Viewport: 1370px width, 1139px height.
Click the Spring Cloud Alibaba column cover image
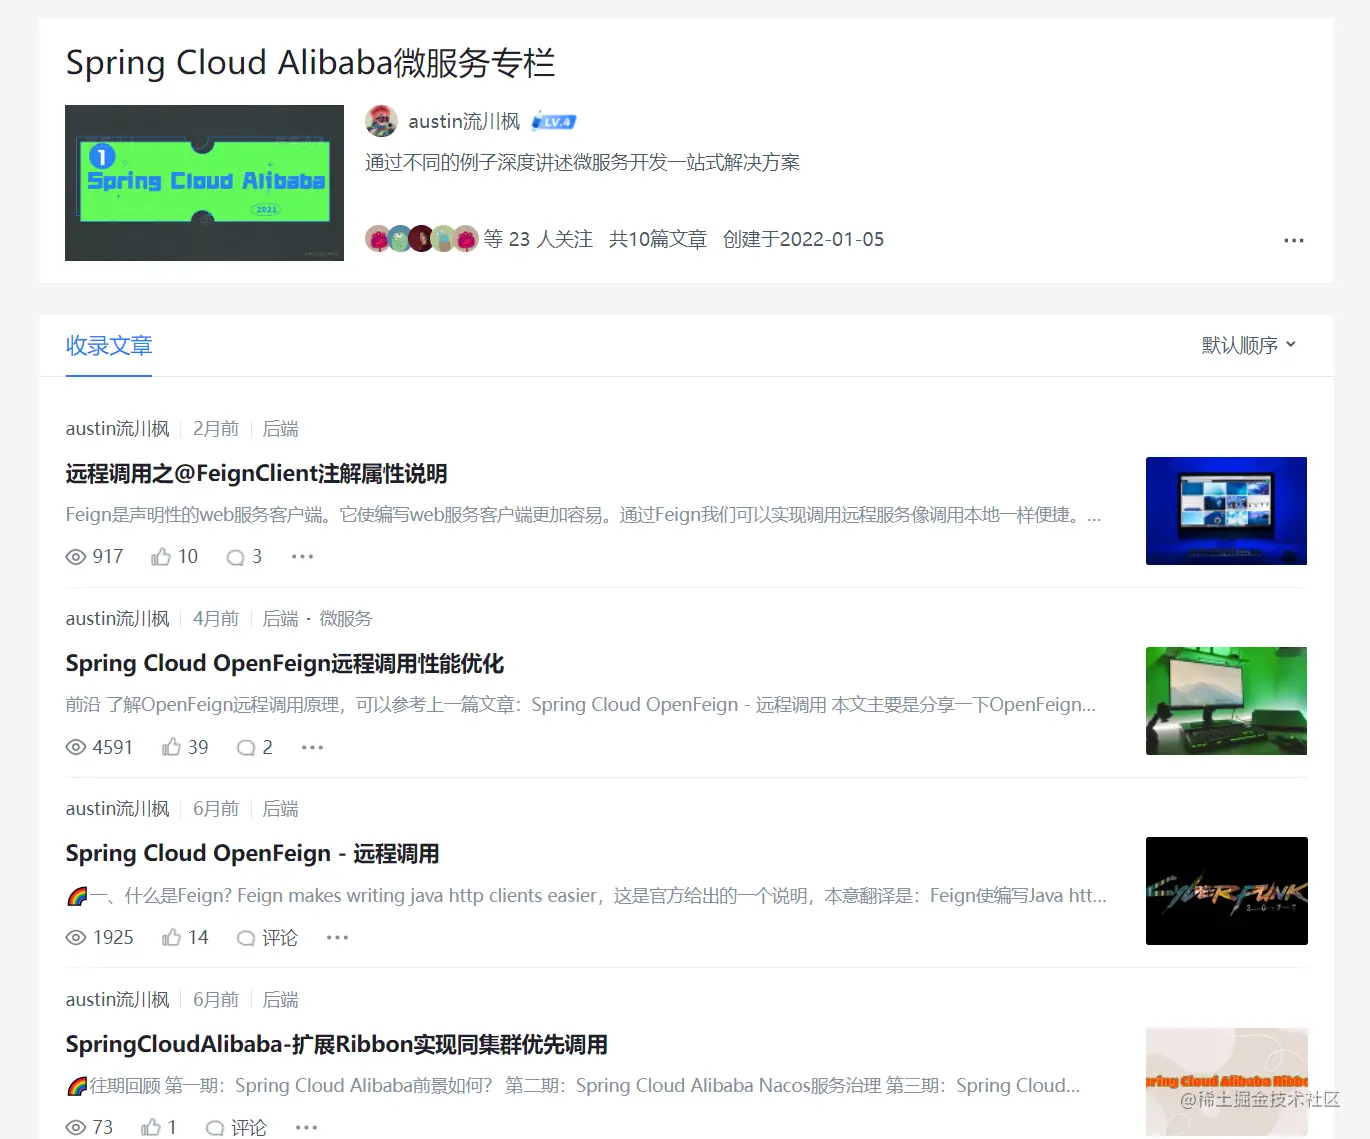[204, 183]
